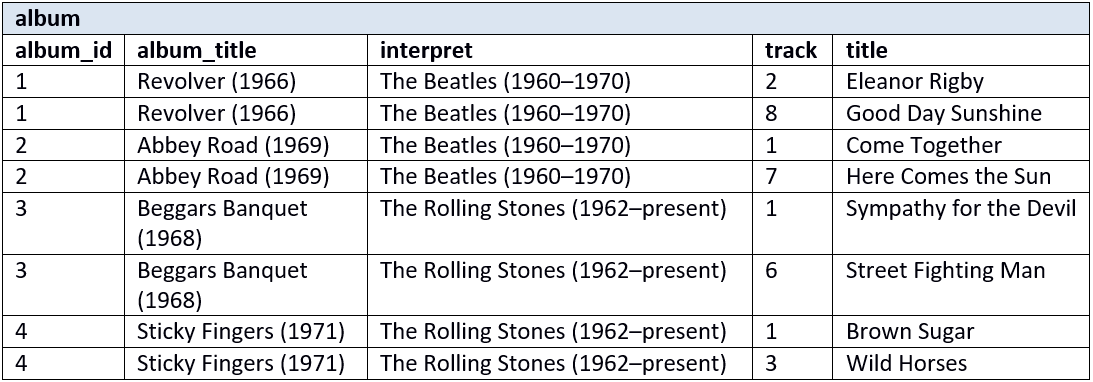
Task: Click the last 'Sticky Fingers (1971)' cell
Action: point(247,363)
